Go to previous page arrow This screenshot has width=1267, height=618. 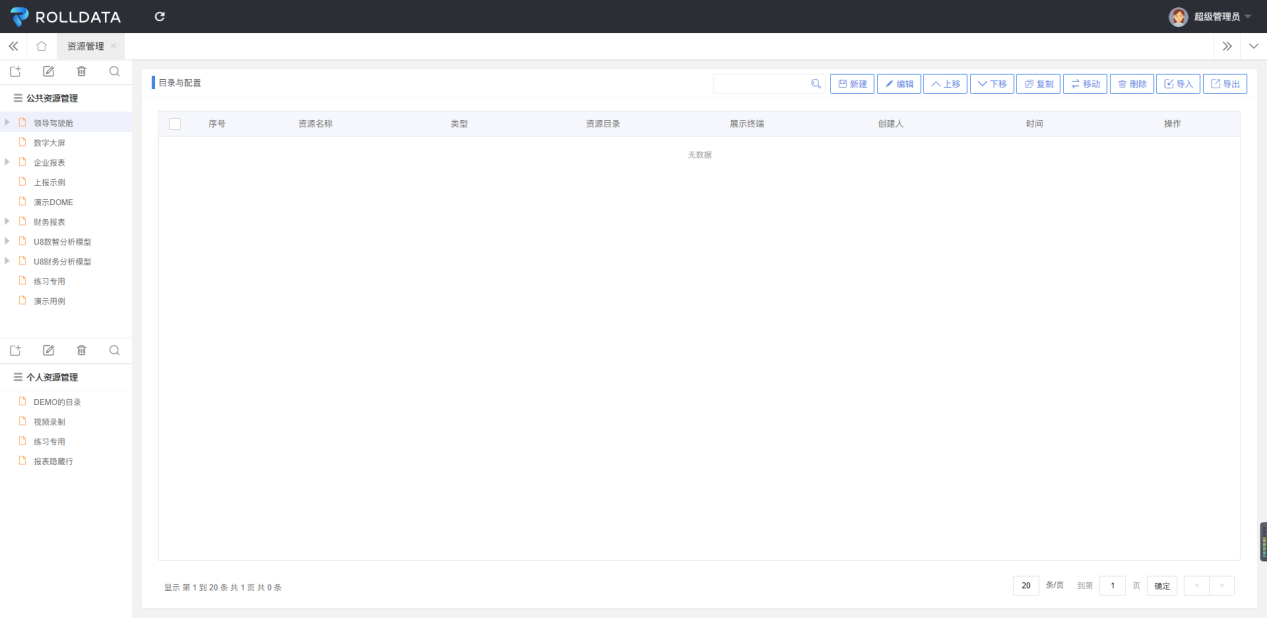(x=1196, y=586)
